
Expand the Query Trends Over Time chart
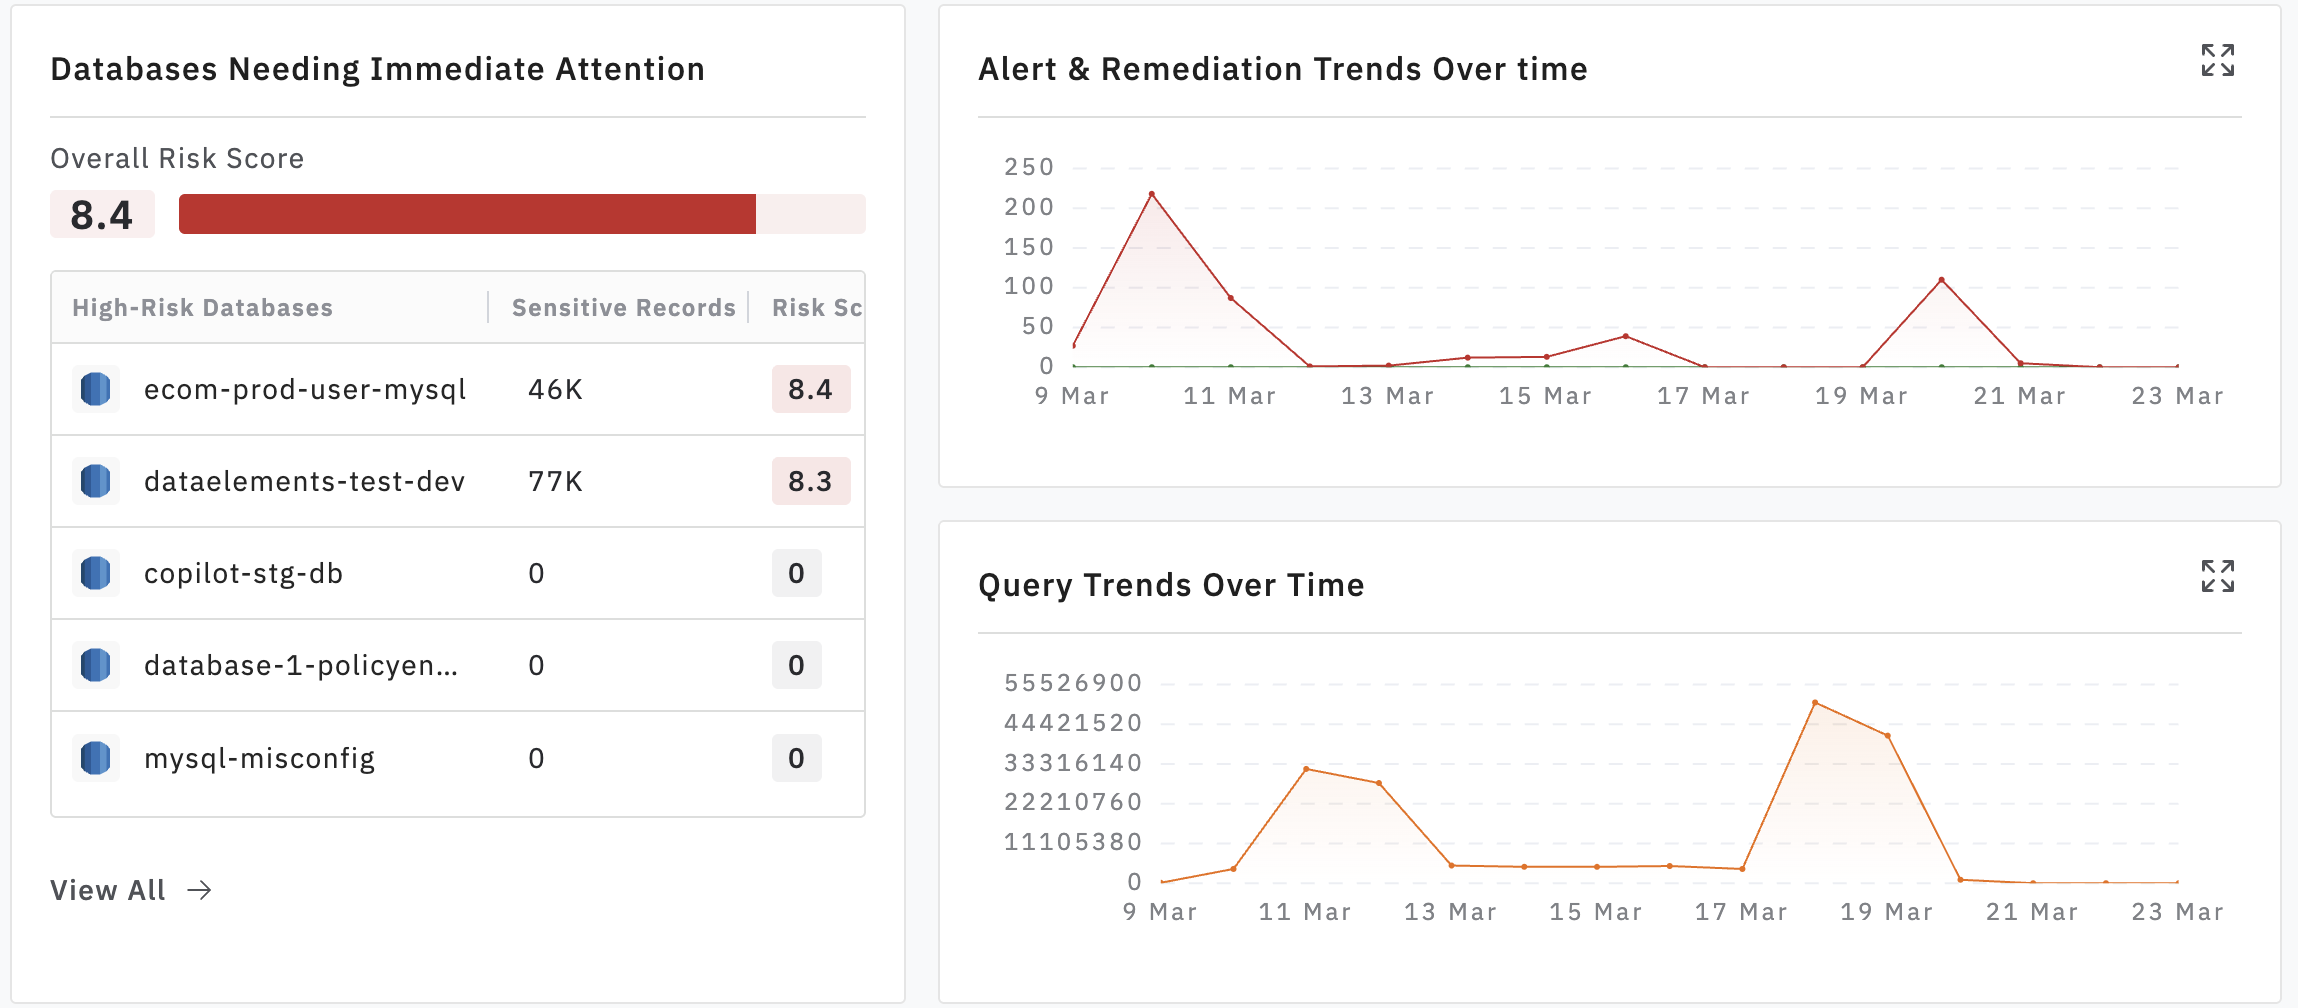(2217, 577)
